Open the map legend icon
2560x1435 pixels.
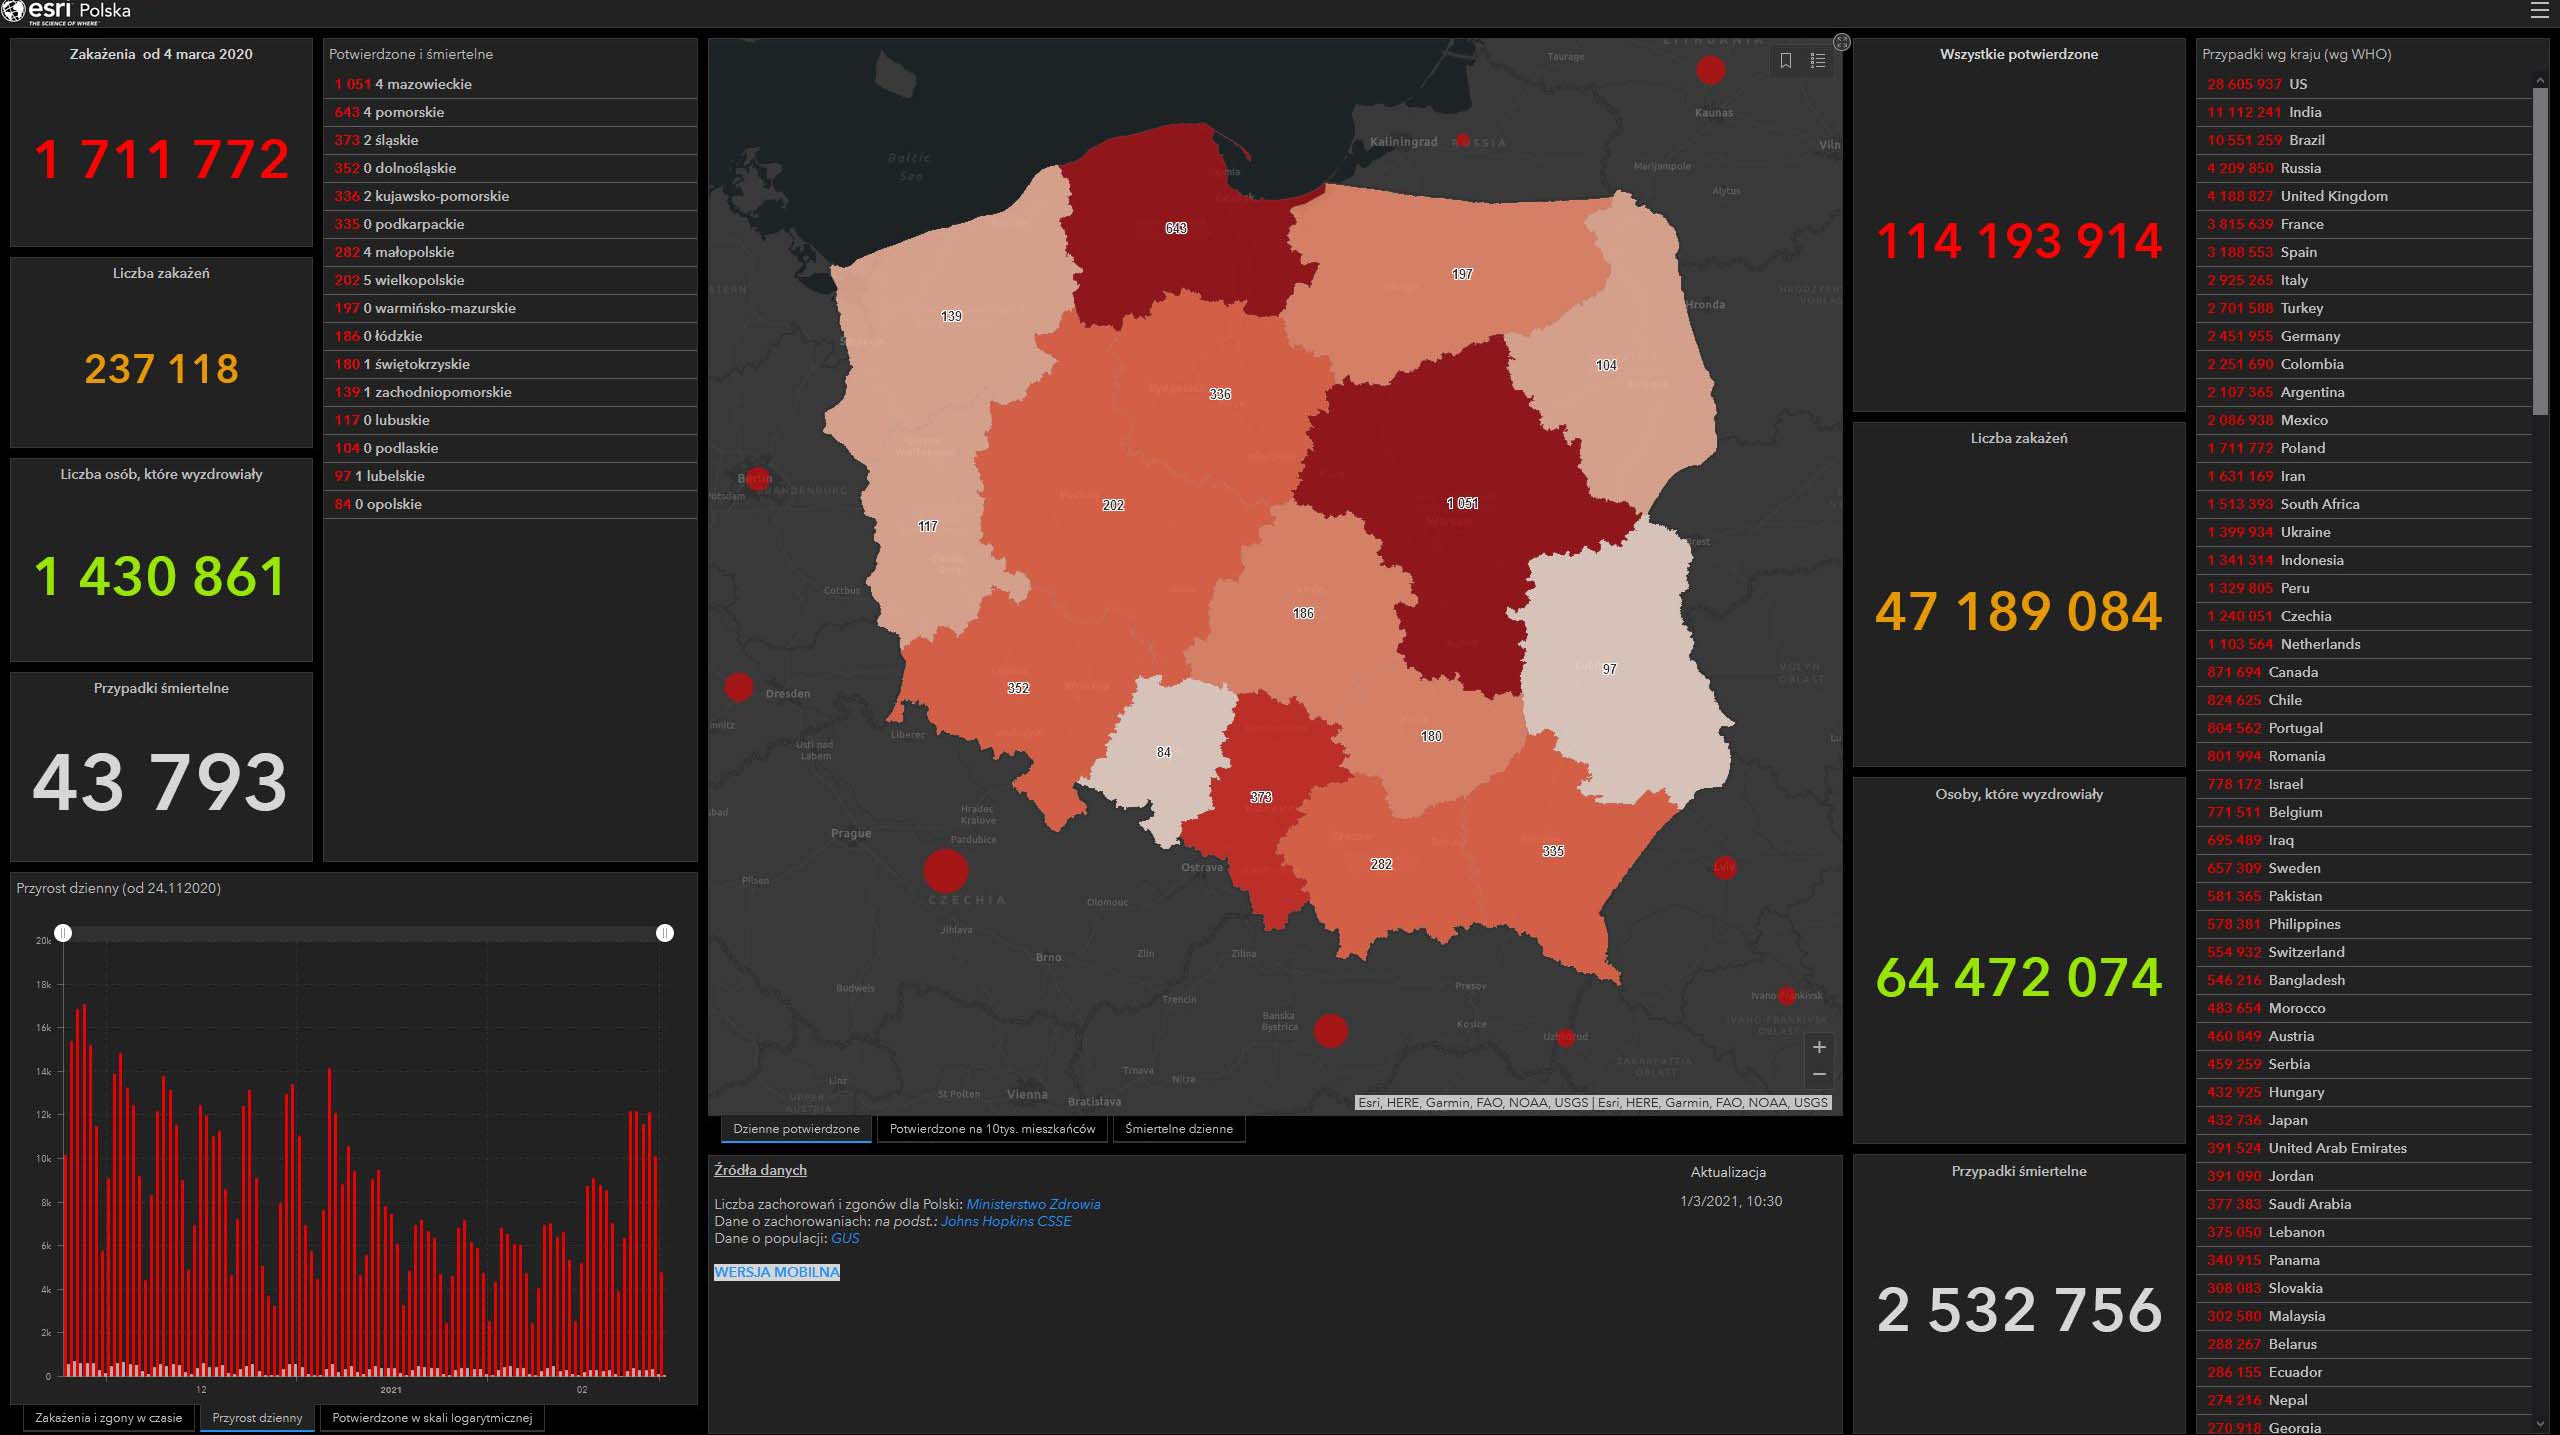[x=1818, y=61]
